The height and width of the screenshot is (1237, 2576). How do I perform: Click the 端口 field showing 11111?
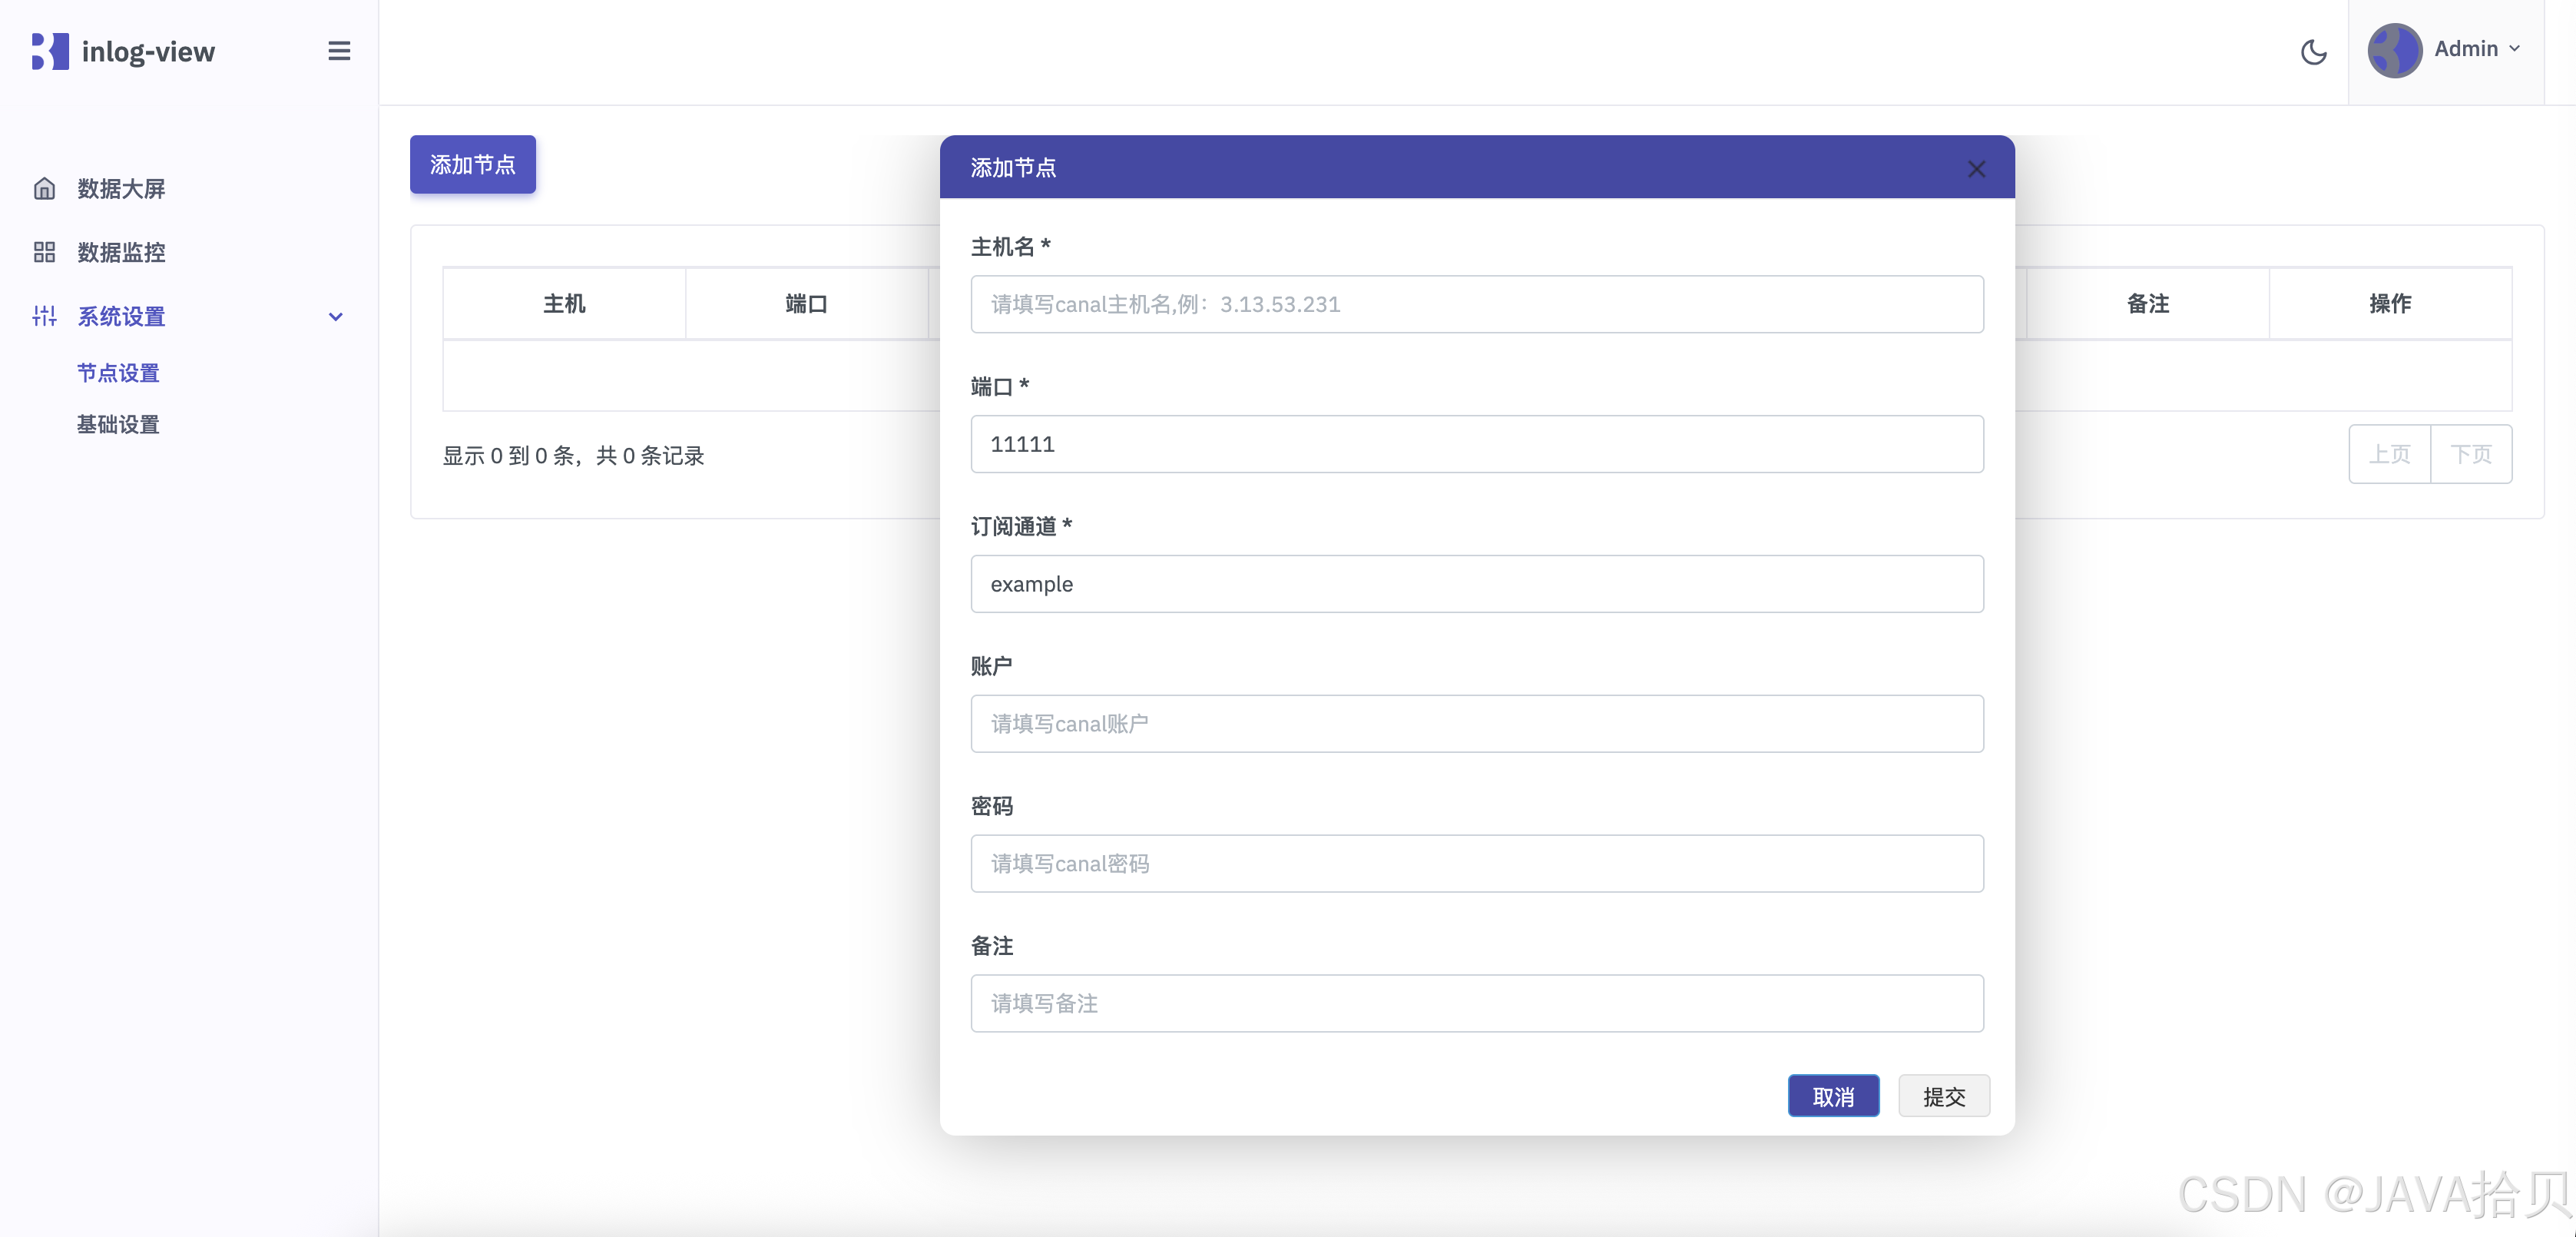(x=1476, y=444)
